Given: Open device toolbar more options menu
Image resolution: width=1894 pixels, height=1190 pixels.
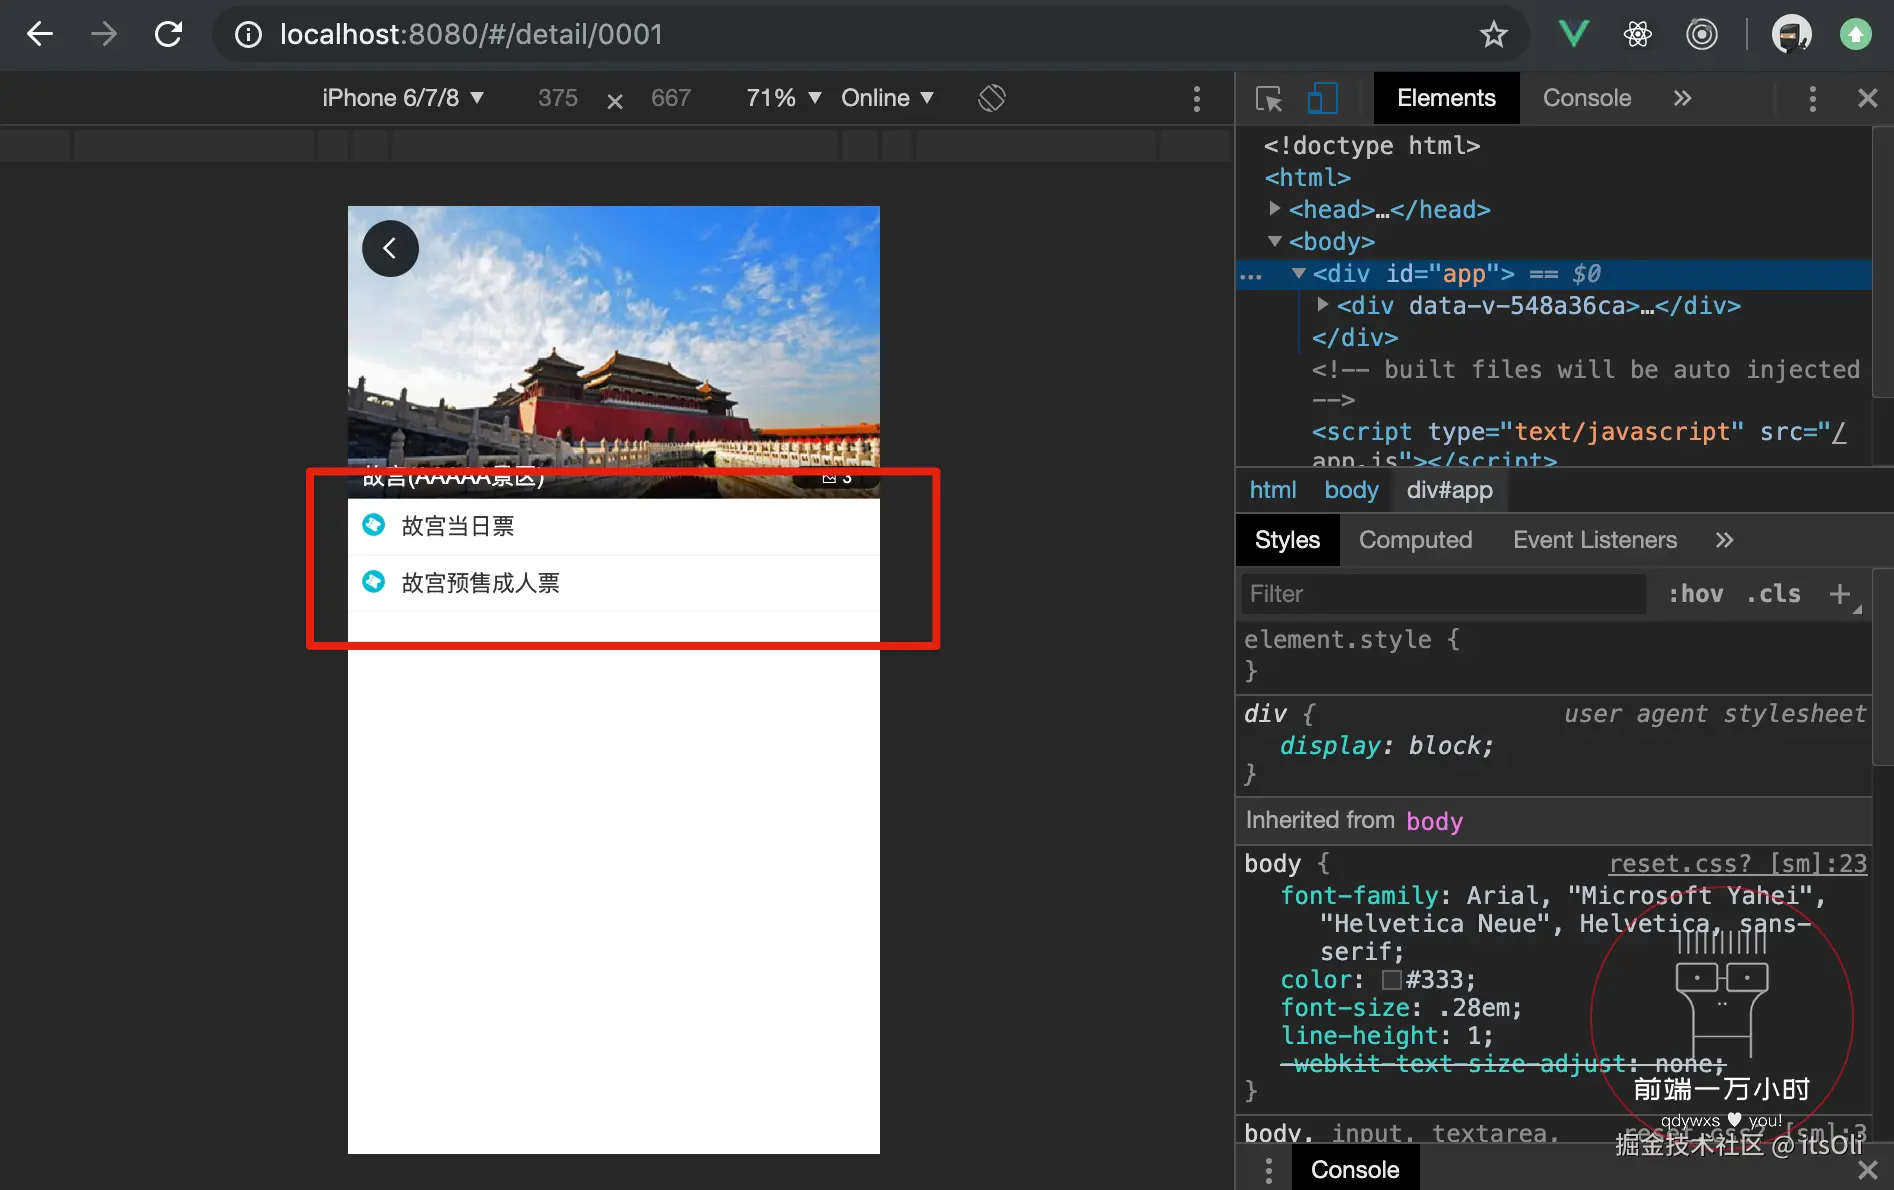Looking at the screenshot, I should coord(1197,98).
